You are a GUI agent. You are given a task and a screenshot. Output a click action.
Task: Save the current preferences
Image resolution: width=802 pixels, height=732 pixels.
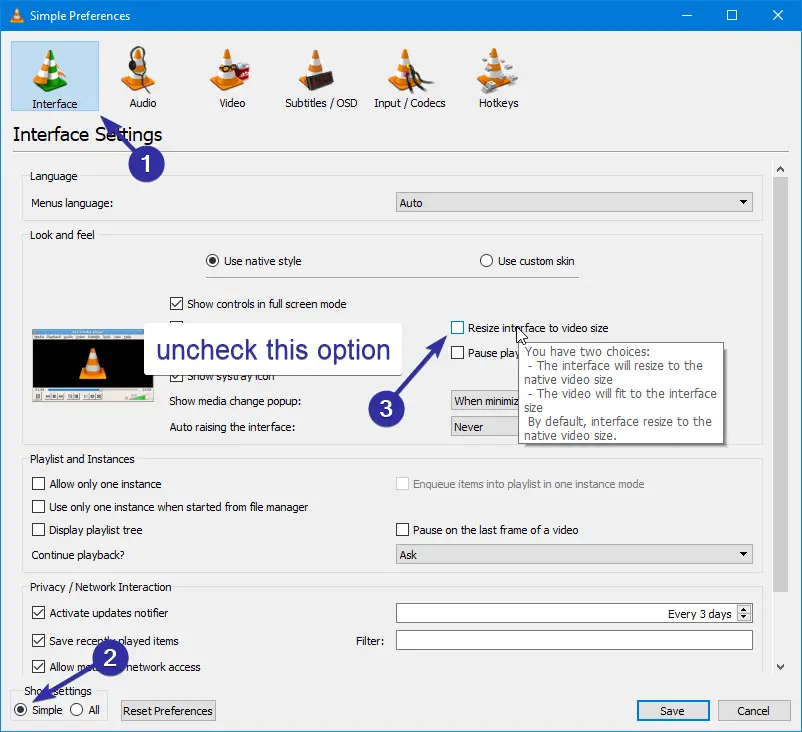pyautogui.click(x=672, y=710)
